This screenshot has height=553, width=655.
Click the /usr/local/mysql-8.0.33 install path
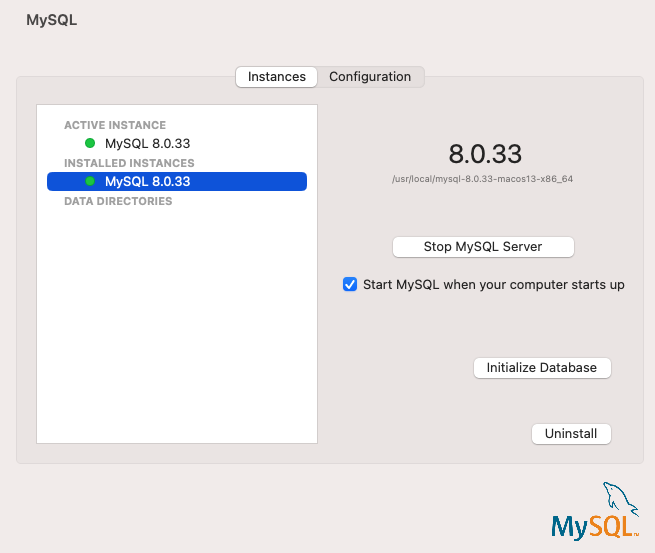click(x=482, y=179)
